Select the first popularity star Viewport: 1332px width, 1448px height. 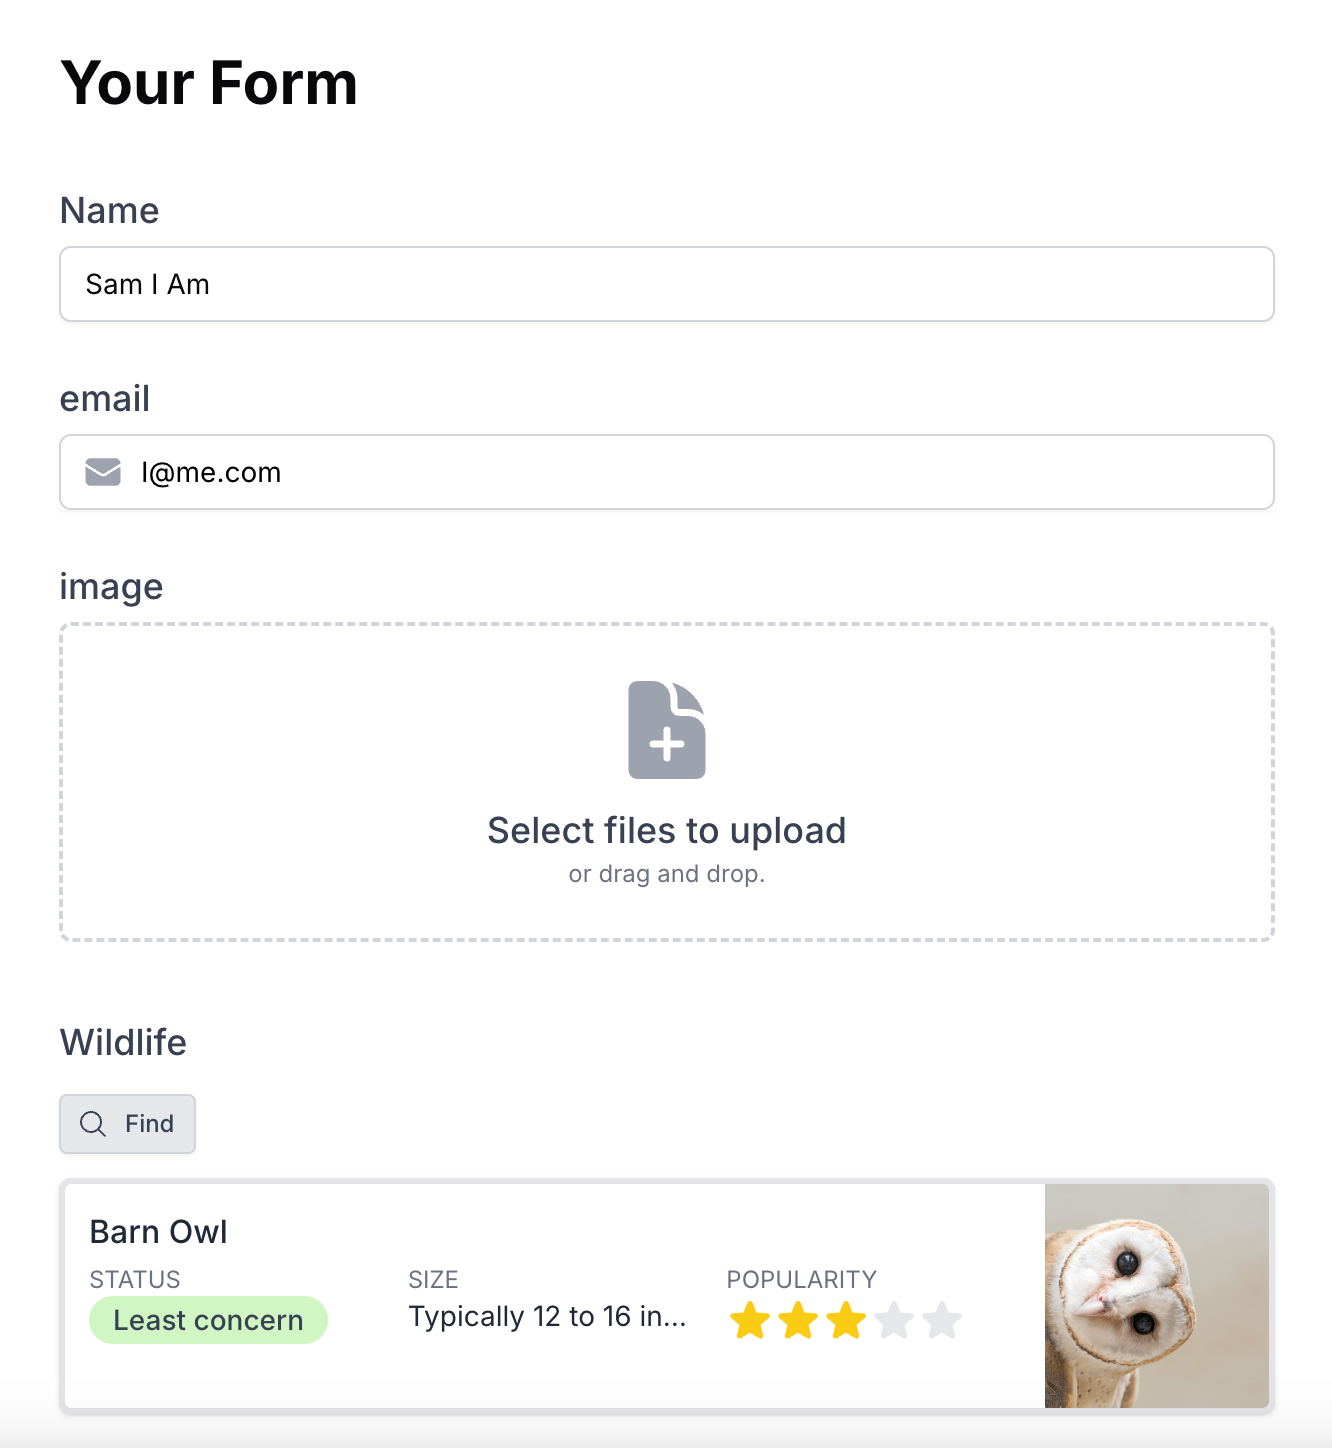pos(750,1320)
